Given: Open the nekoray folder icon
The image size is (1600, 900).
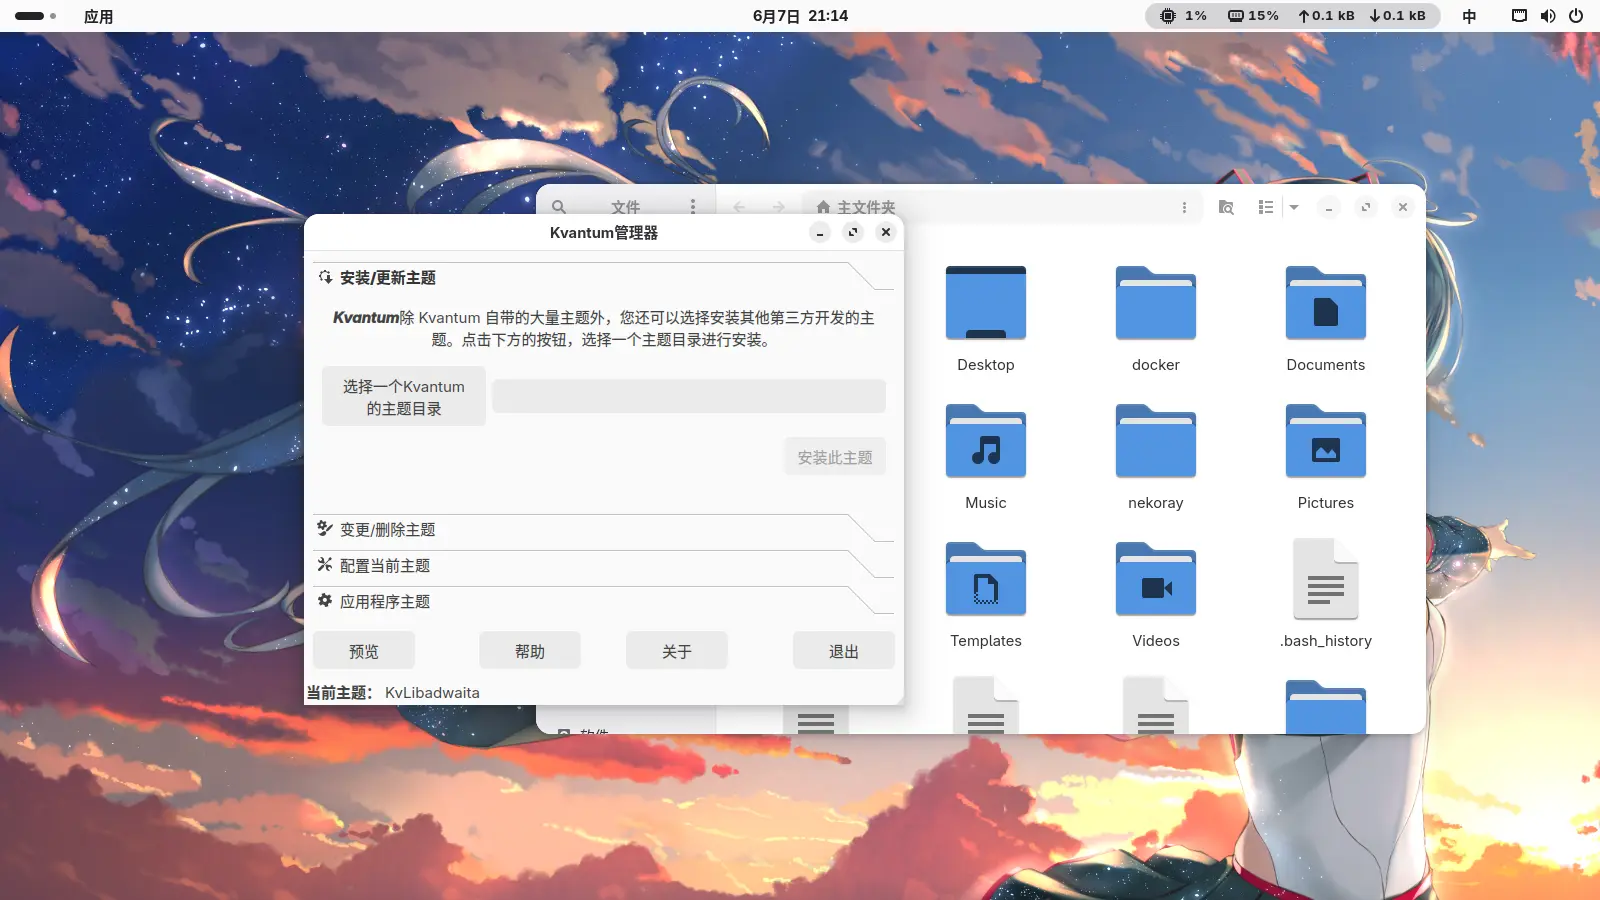Looking at the screenshot, I should click(x=1156, y=442).
